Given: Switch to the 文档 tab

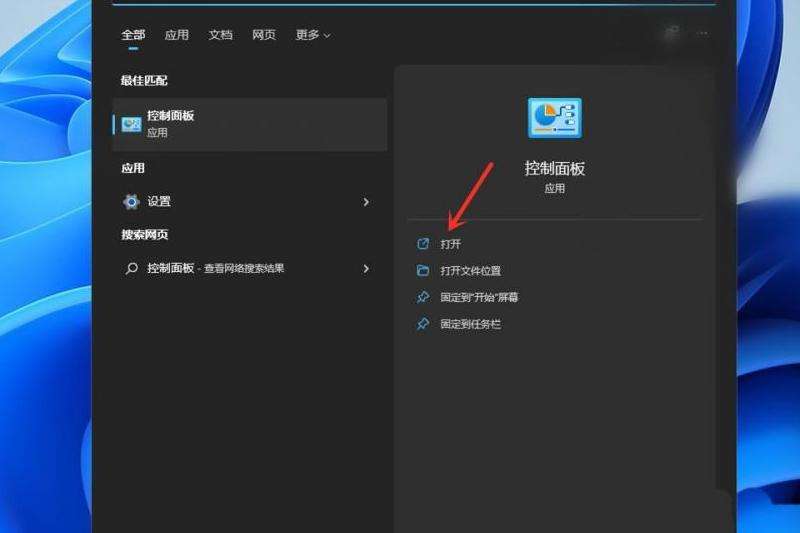Looking at the screenshot, I should tap(220, 35).
